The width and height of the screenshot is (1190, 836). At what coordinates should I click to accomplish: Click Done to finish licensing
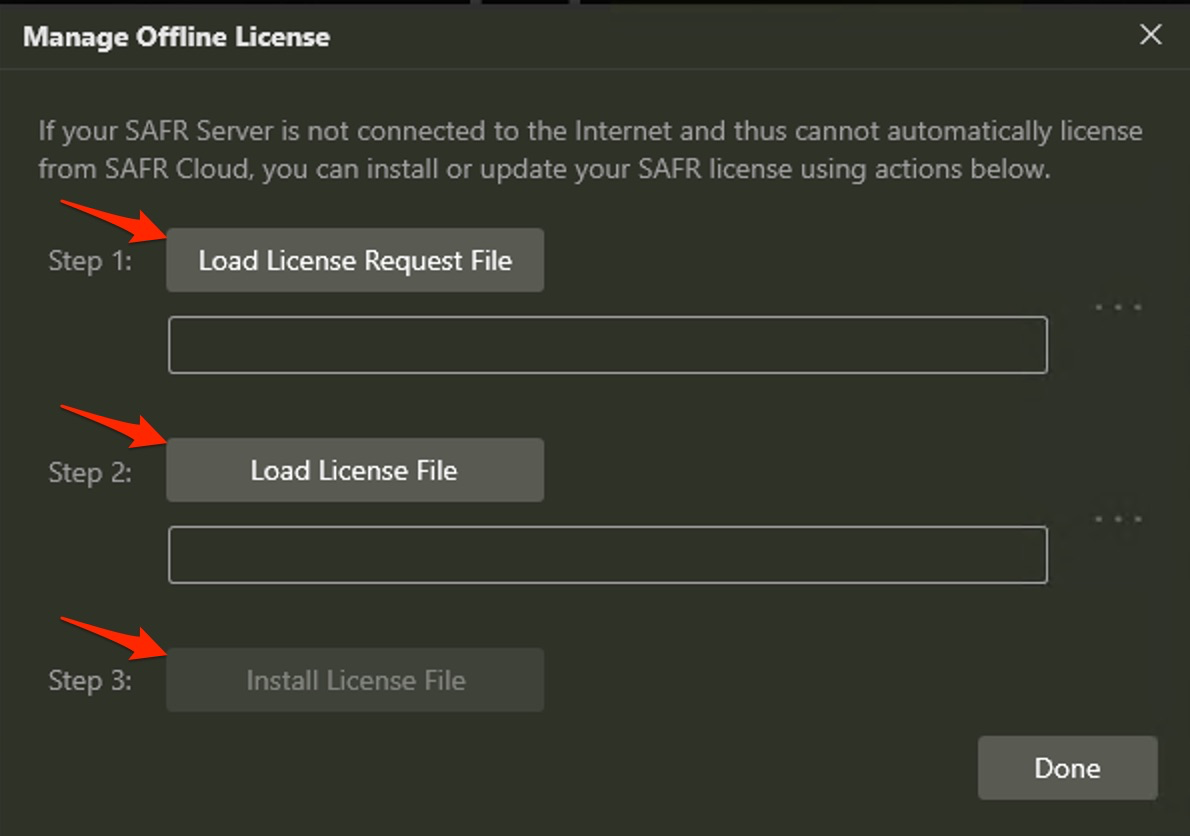click(x=1067, y=768)
